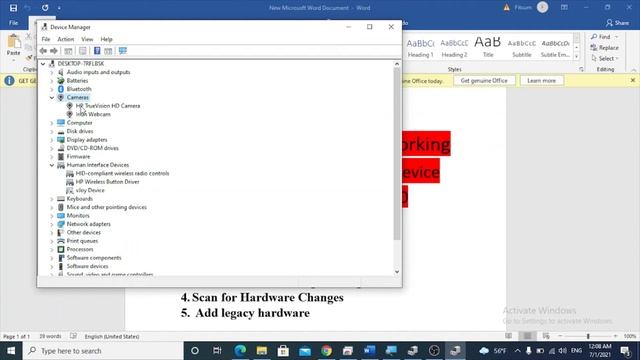Open Windows Start menu
The image size is (640, 360).
click(x=11, y=351)
